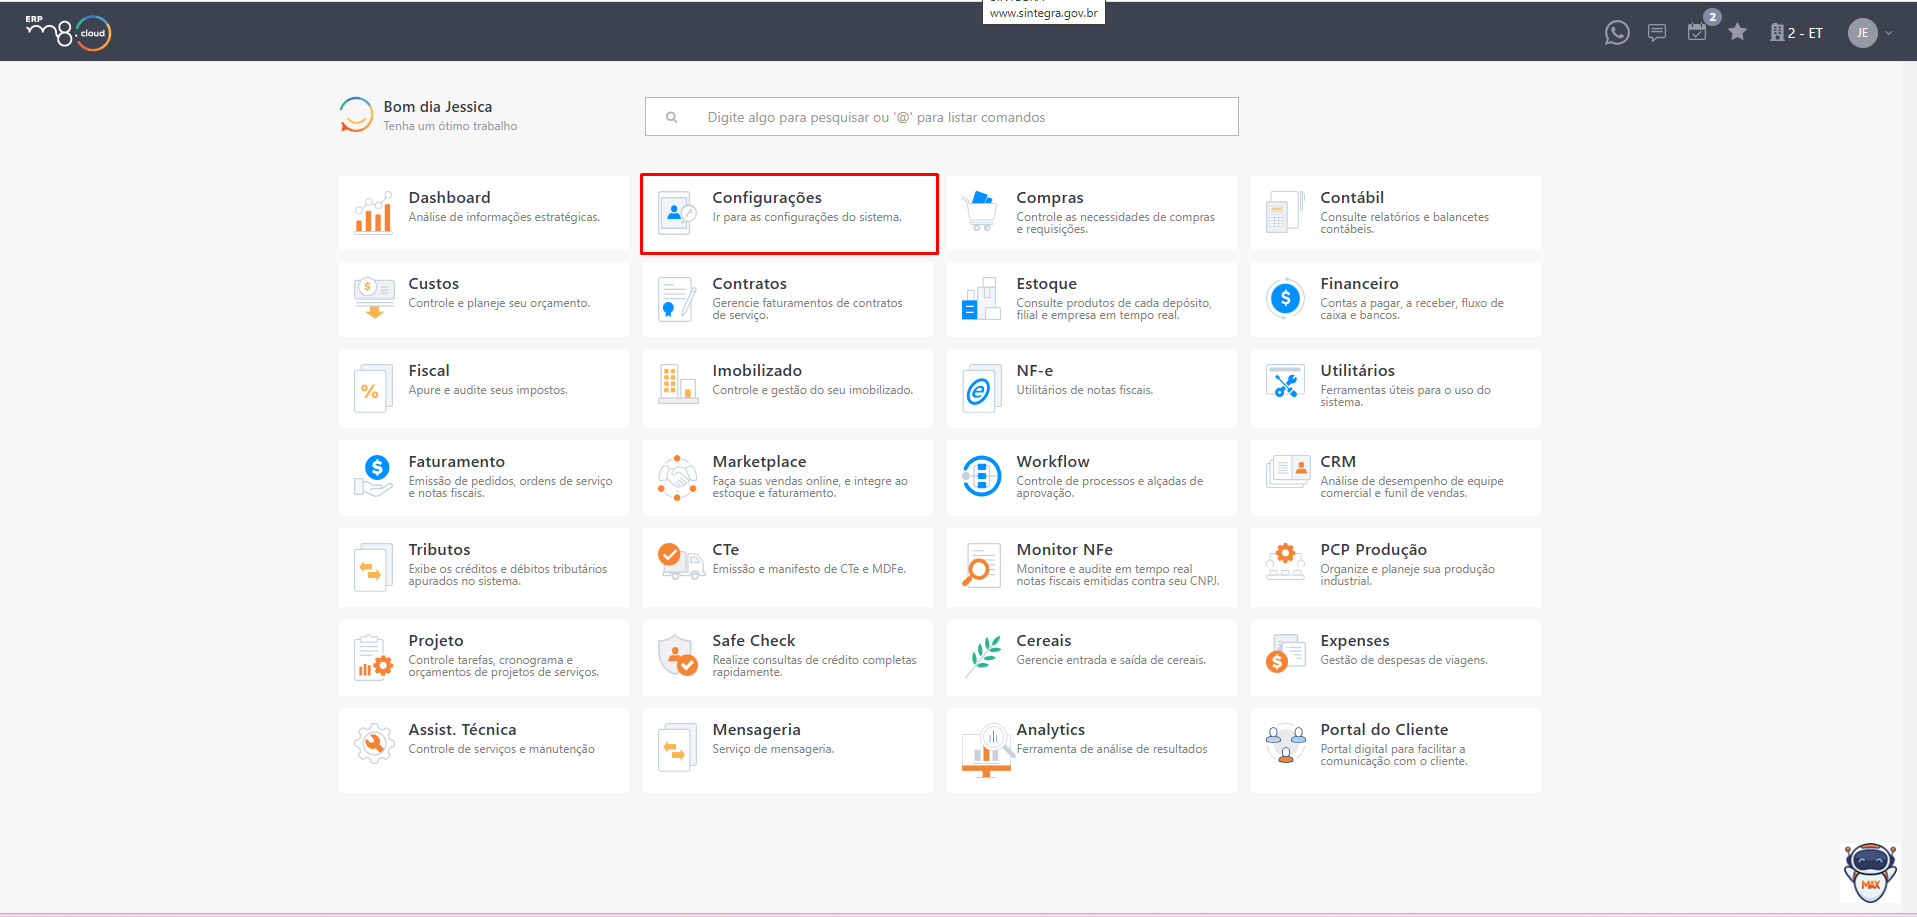Go to the Estoque module

1091,299
